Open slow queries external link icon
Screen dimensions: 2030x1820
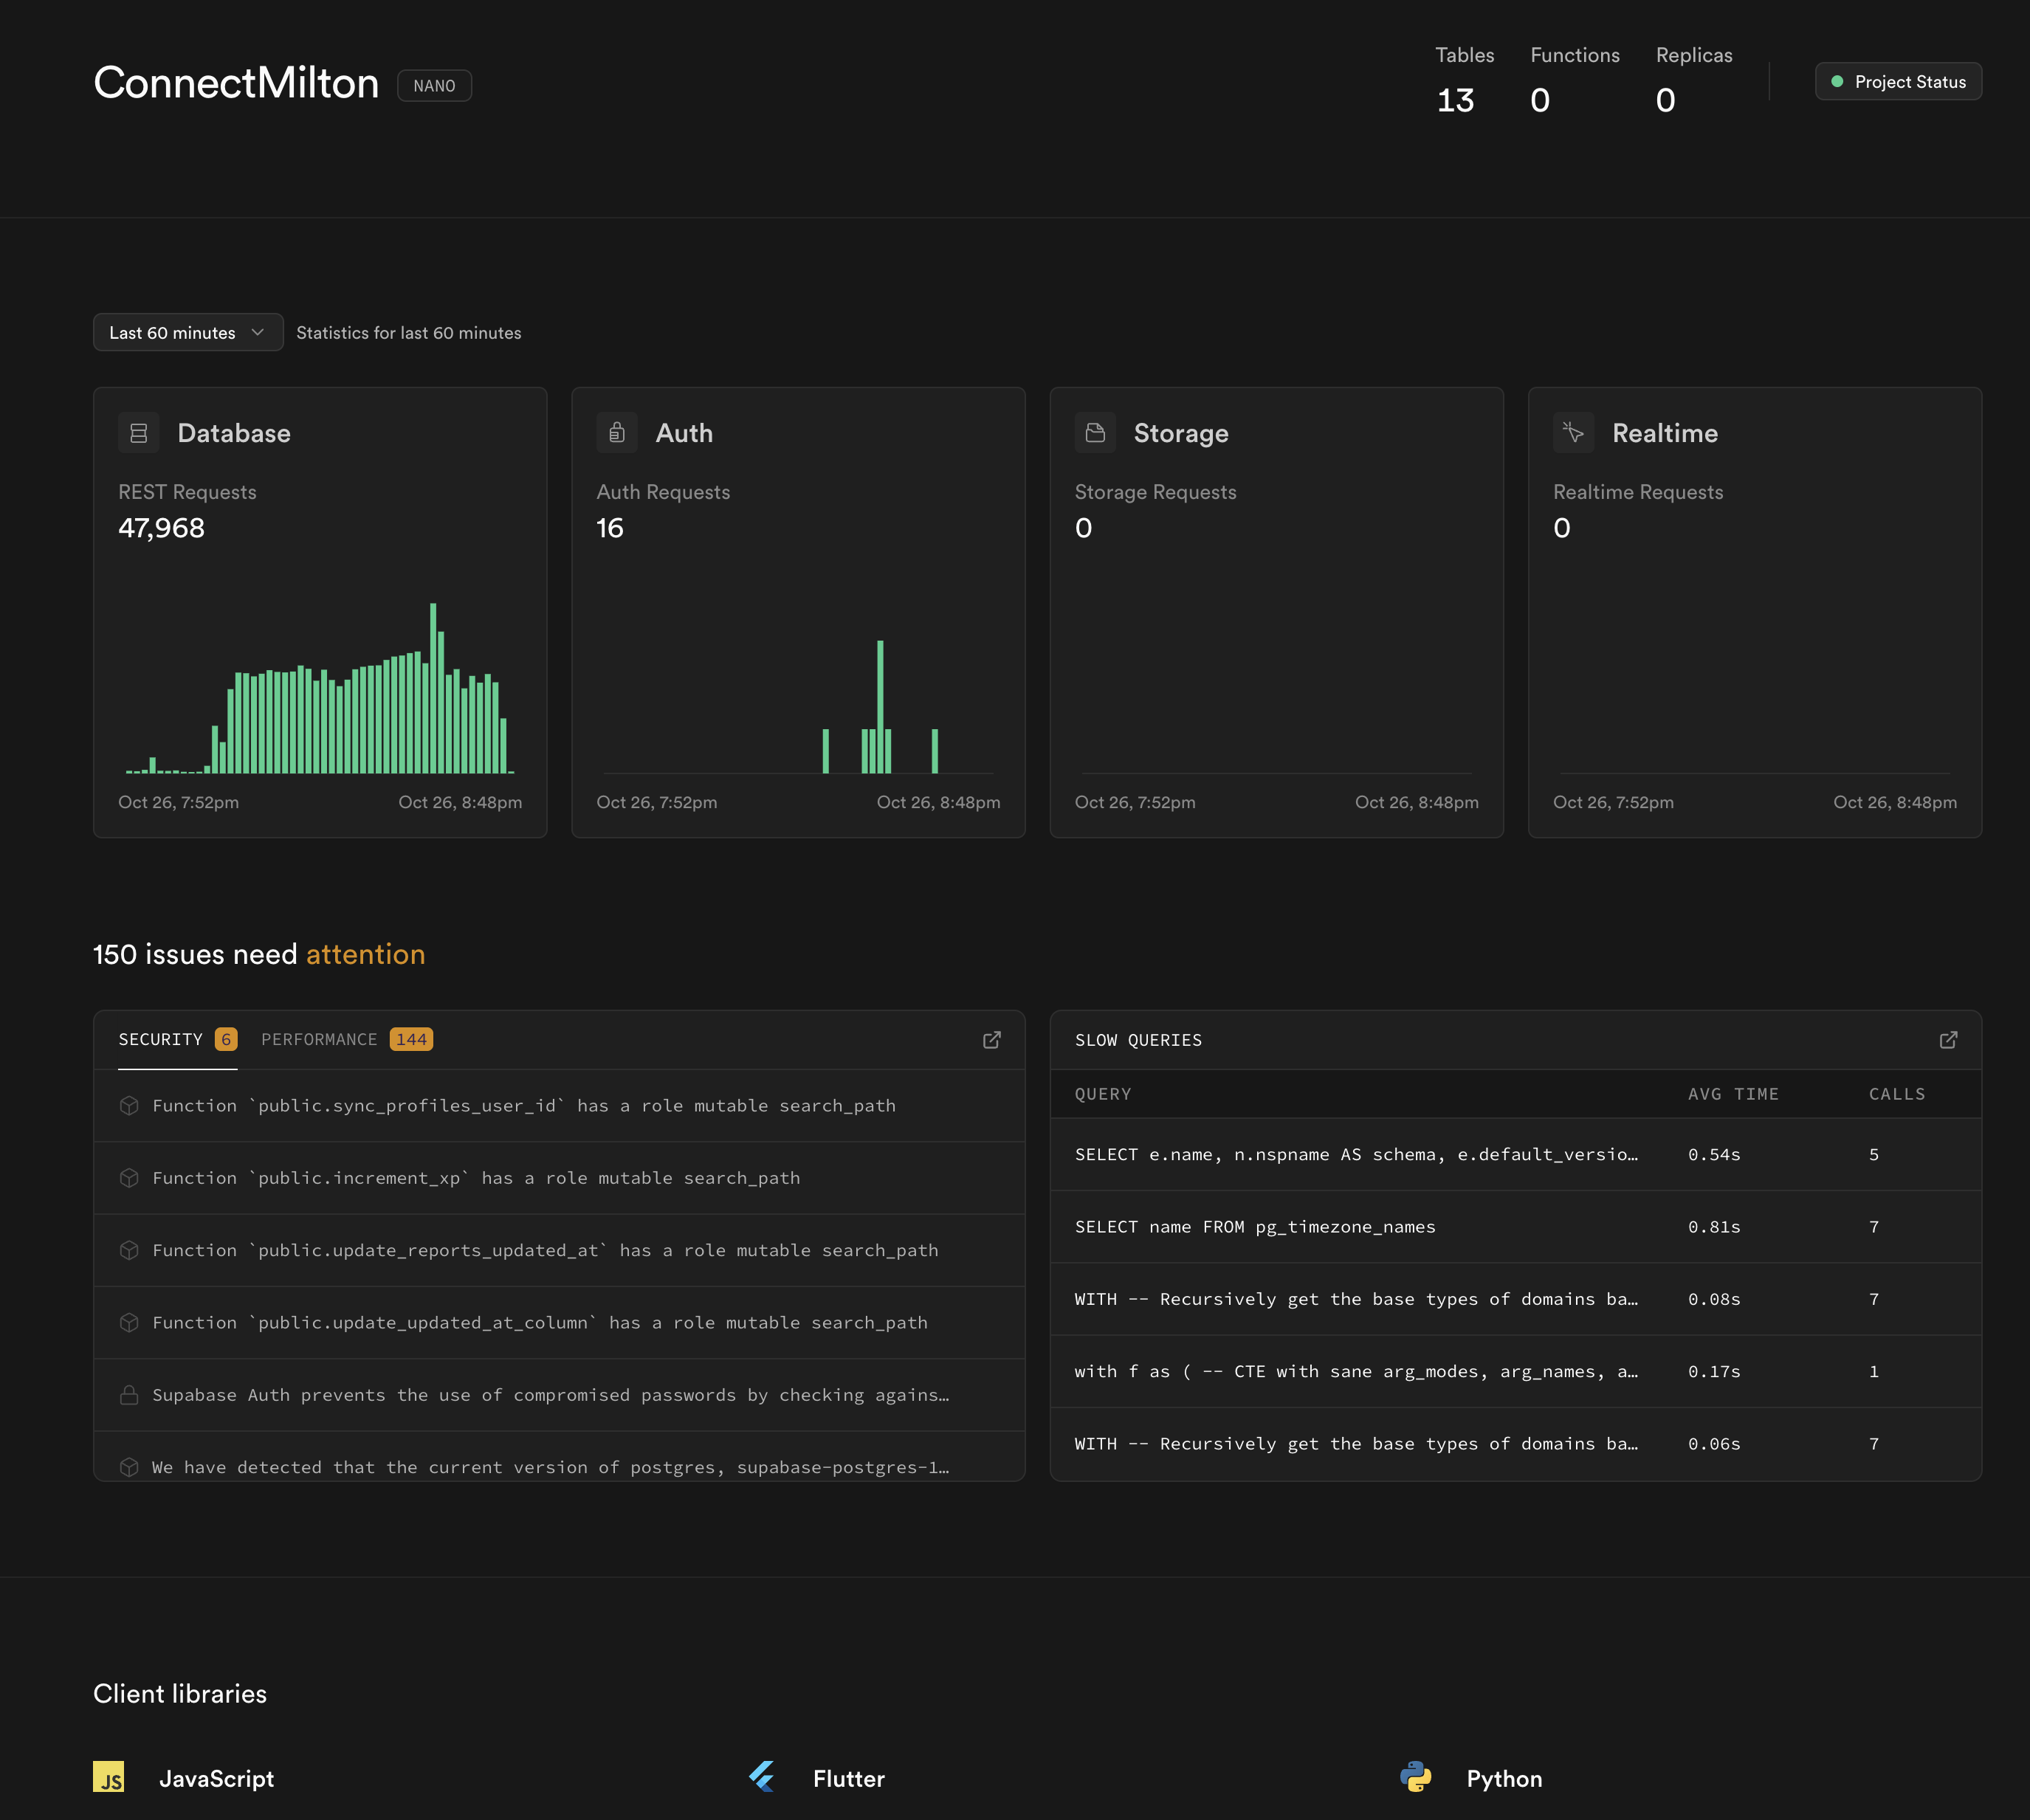(1948, 1040)
